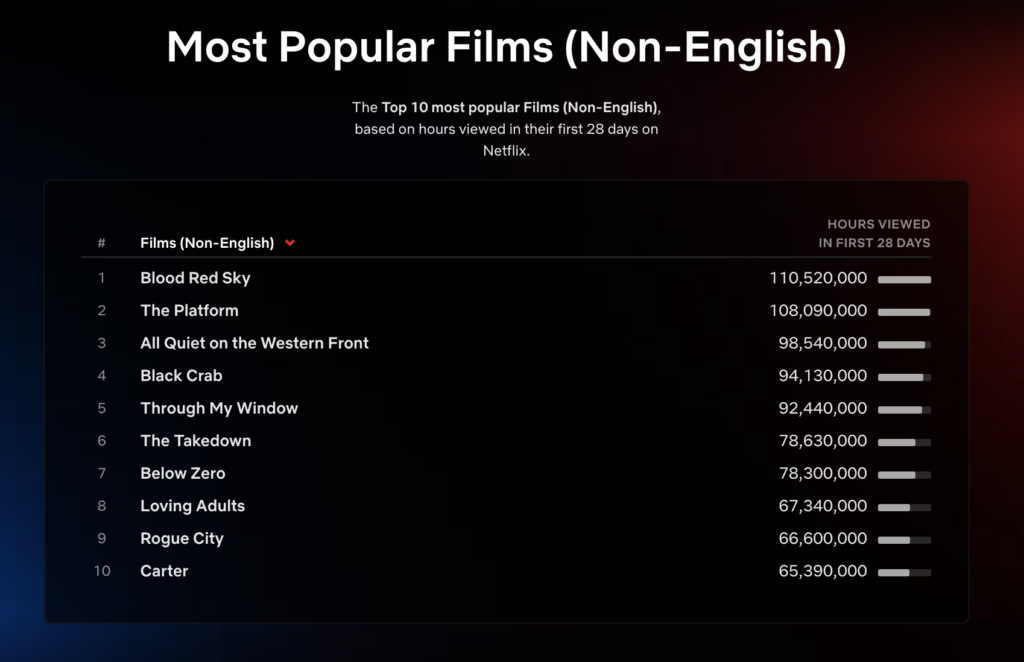Click All Quiet on the Western Front
The height and width of the screenshot is (662, 1024).
tap(254, 343)
